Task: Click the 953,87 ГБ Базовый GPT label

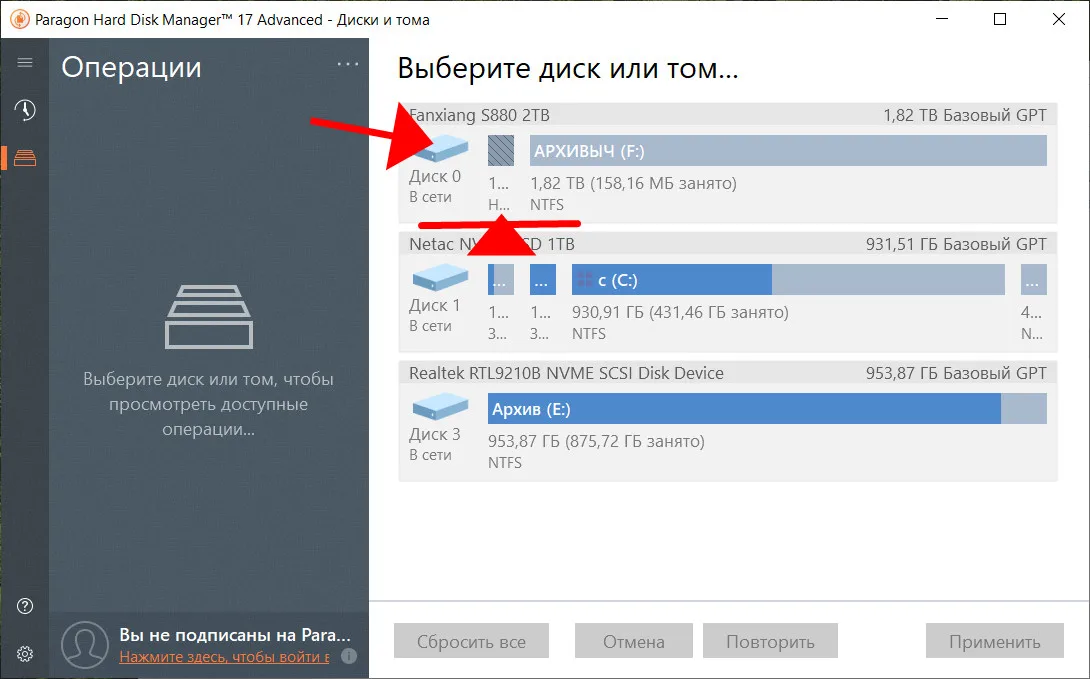Action: [956, 373]
